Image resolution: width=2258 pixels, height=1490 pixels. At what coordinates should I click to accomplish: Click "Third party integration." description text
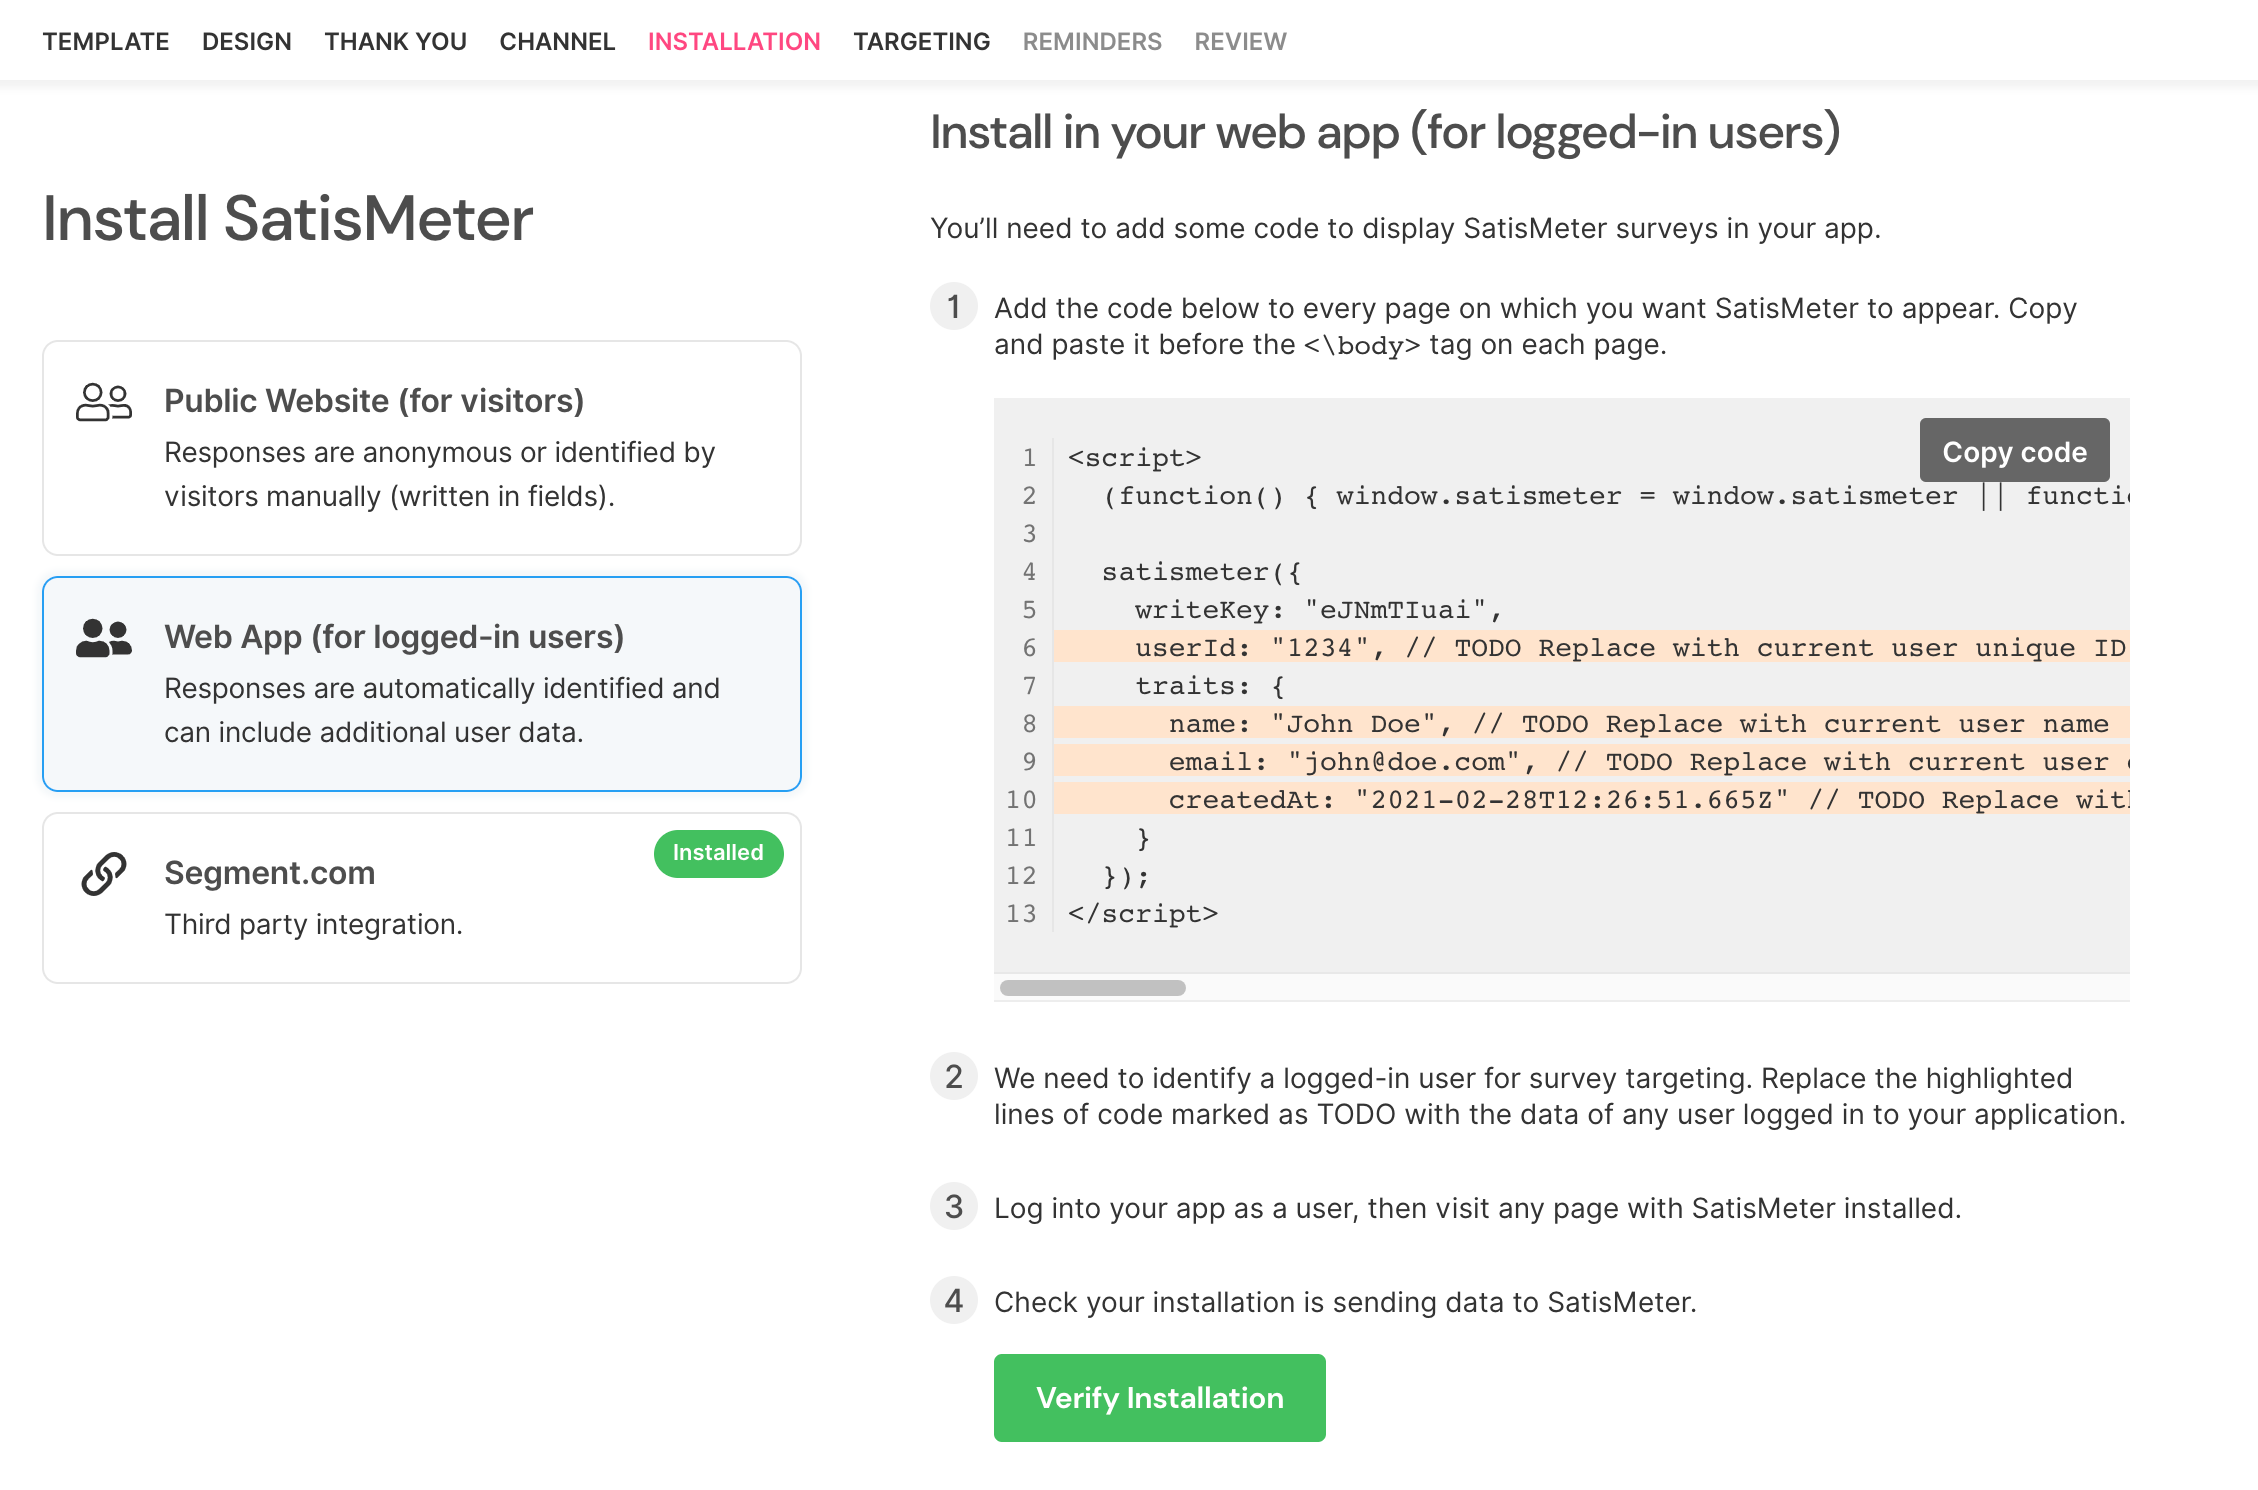[x=314, y=925]
